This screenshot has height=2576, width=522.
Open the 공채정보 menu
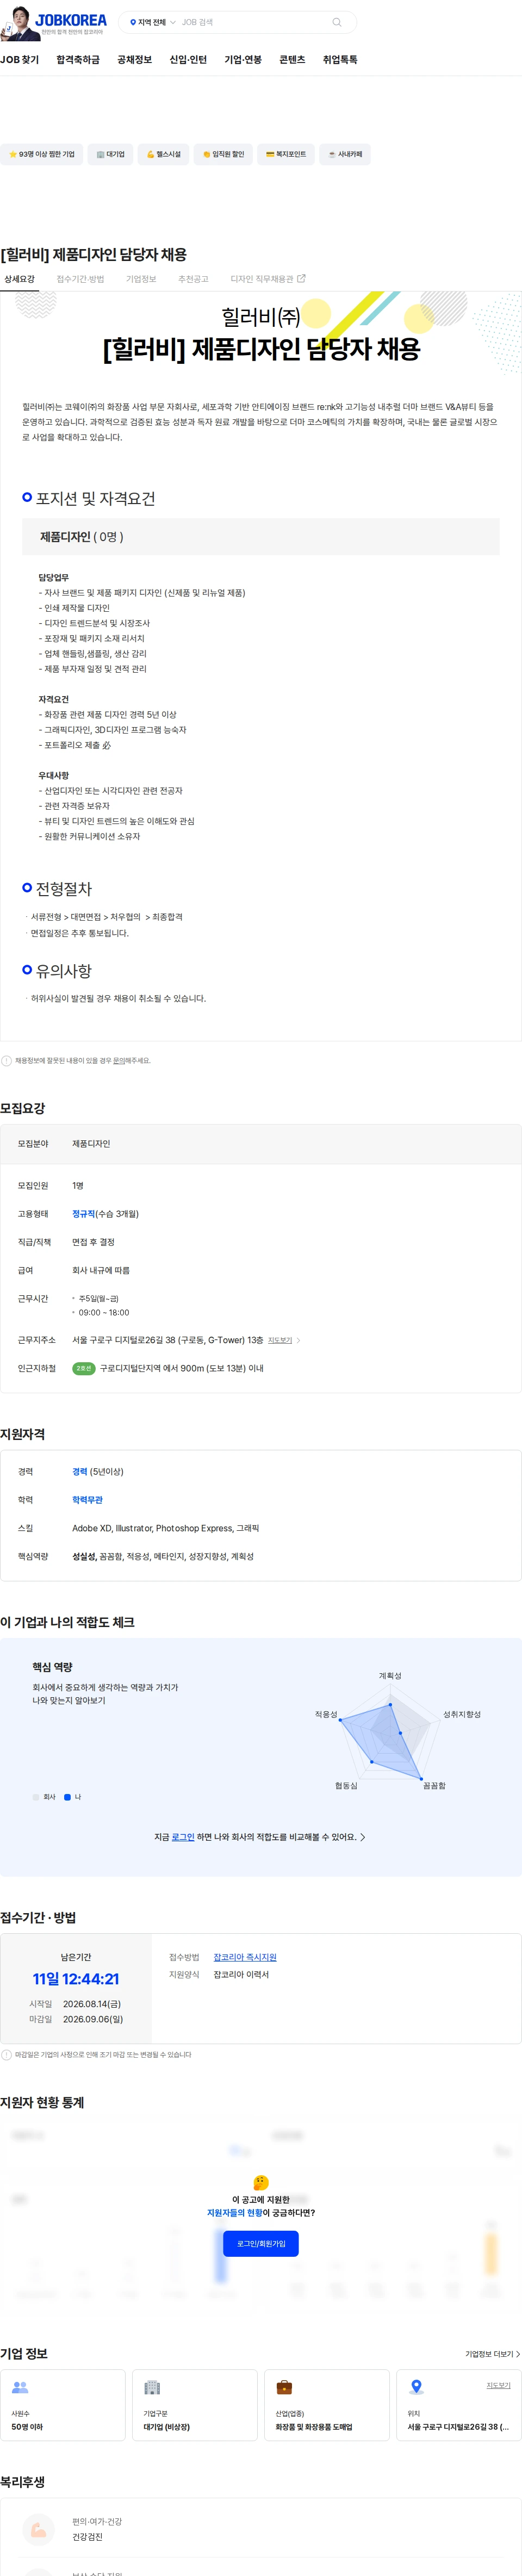(134, 60)
